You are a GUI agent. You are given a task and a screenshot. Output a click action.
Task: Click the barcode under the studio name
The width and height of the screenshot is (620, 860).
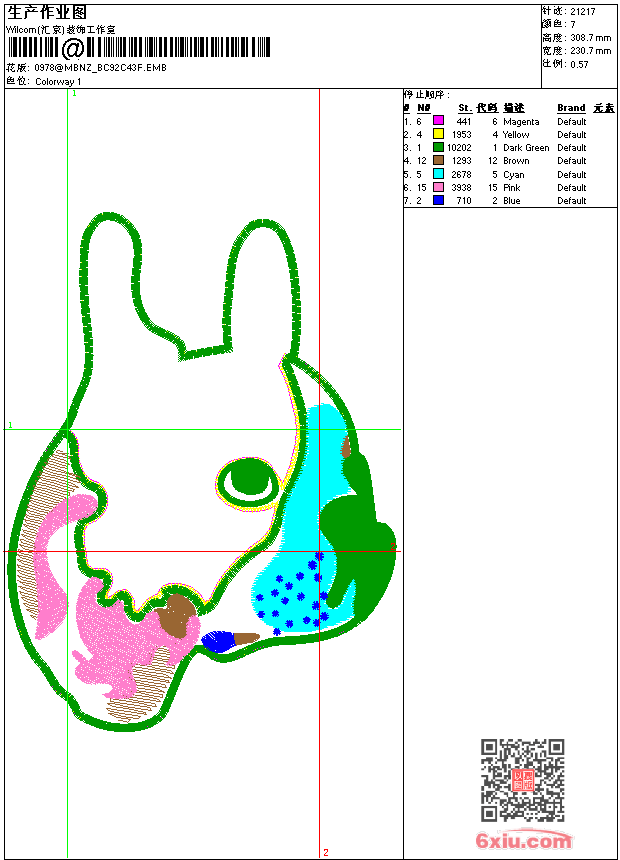point(139,48)
